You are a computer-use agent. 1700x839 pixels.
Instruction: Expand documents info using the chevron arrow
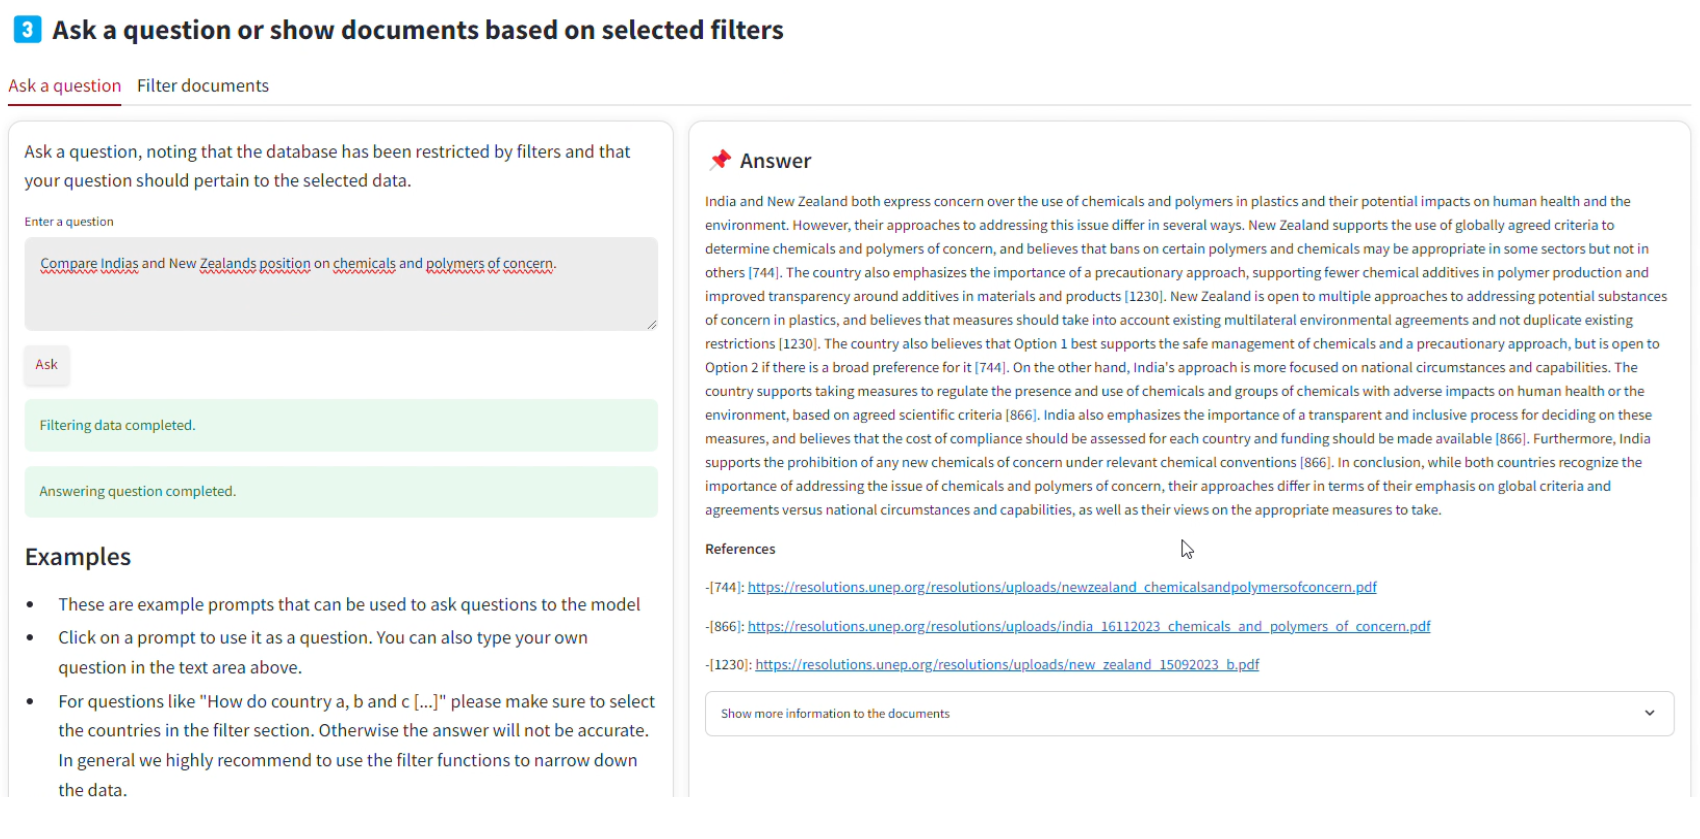(1649, 713)
